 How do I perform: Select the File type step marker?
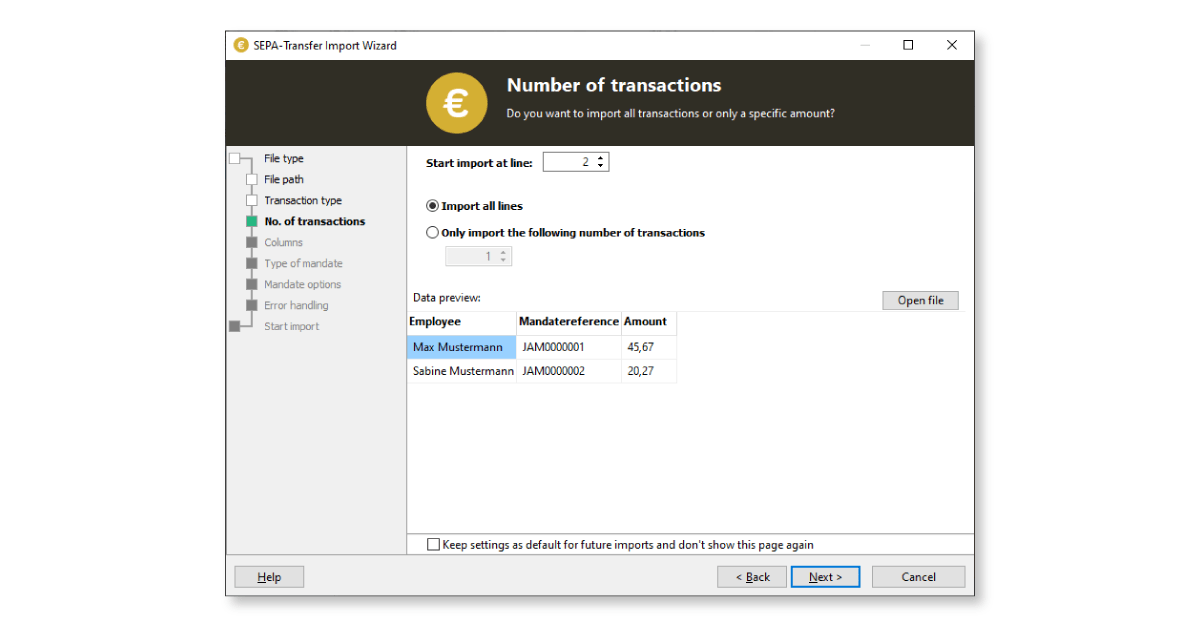click(235, 159)
